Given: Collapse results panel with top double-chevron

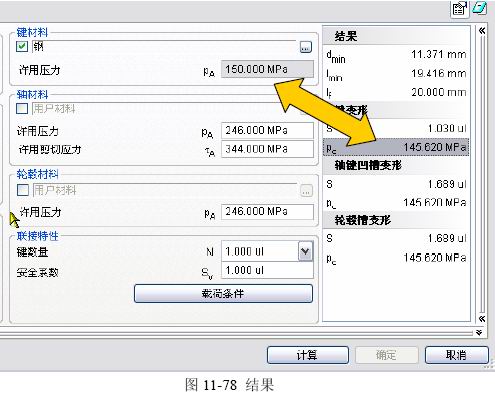Looking at the screenshot, I should coord(482,31).
